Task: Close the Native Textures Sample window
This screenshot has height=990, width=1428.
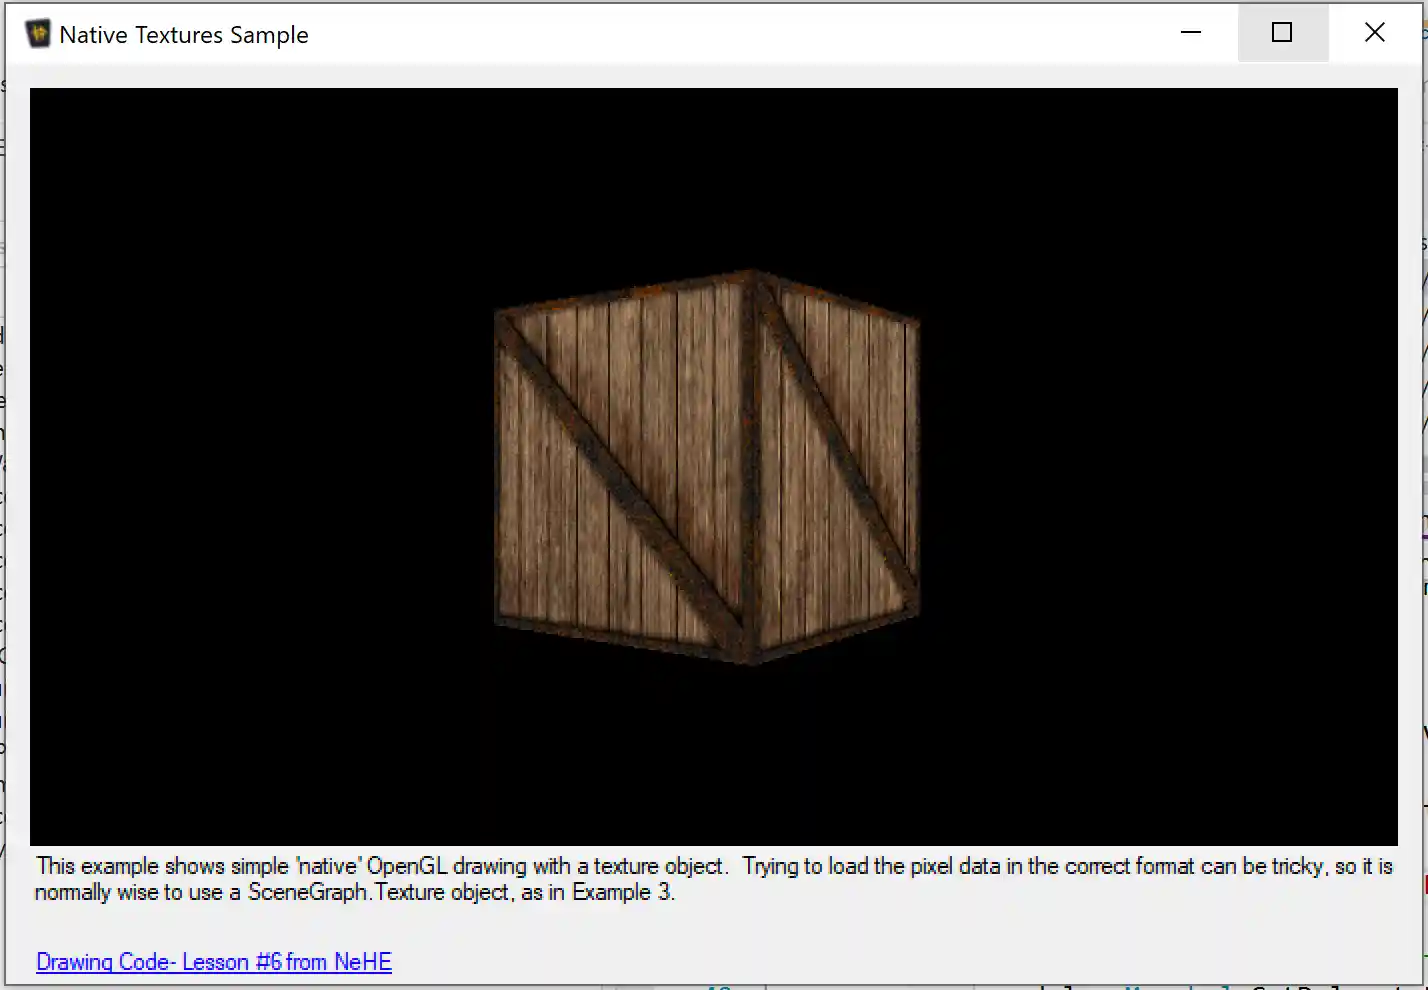Action: coord(1375,33)
